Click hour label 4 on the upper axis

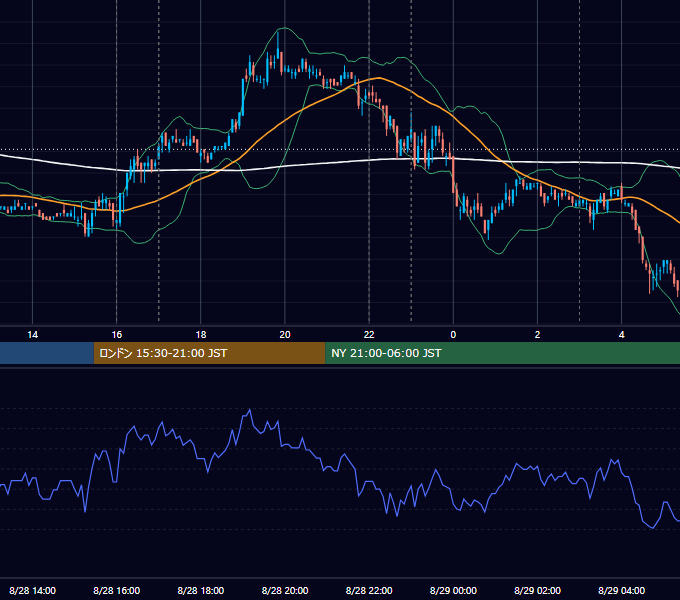click(x=621, y=335)
